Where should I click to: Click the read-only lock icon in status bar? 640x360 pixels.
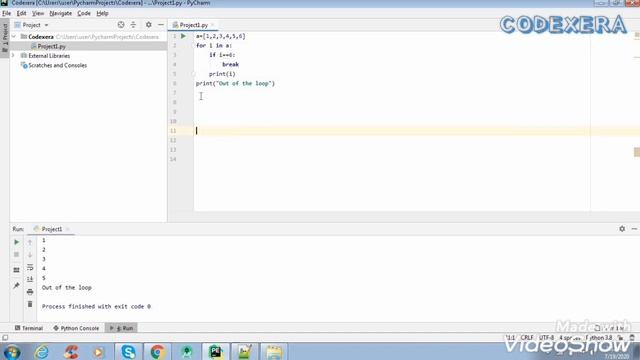(x=620, y=338)
